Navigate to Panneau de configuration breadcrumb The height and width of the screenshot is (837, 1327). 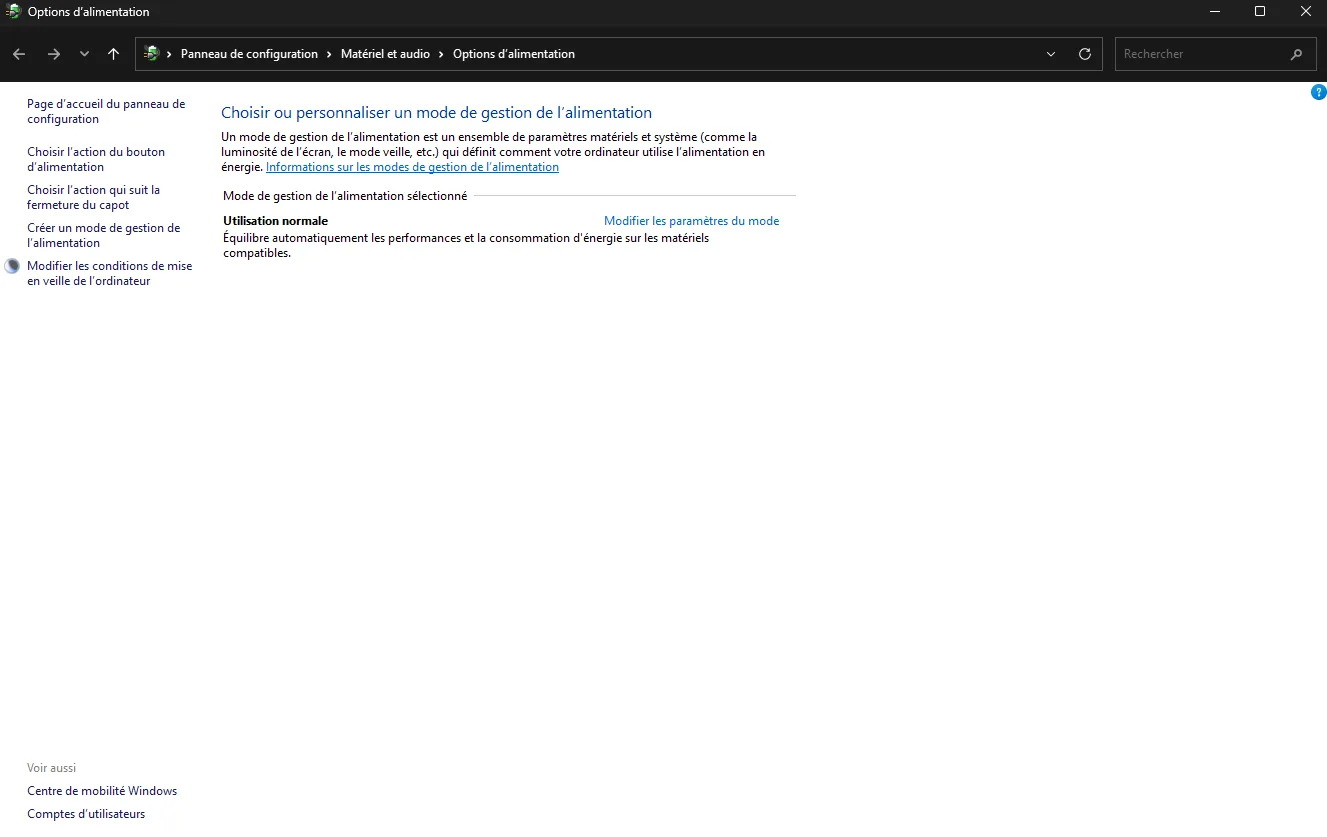pos(249,54)
